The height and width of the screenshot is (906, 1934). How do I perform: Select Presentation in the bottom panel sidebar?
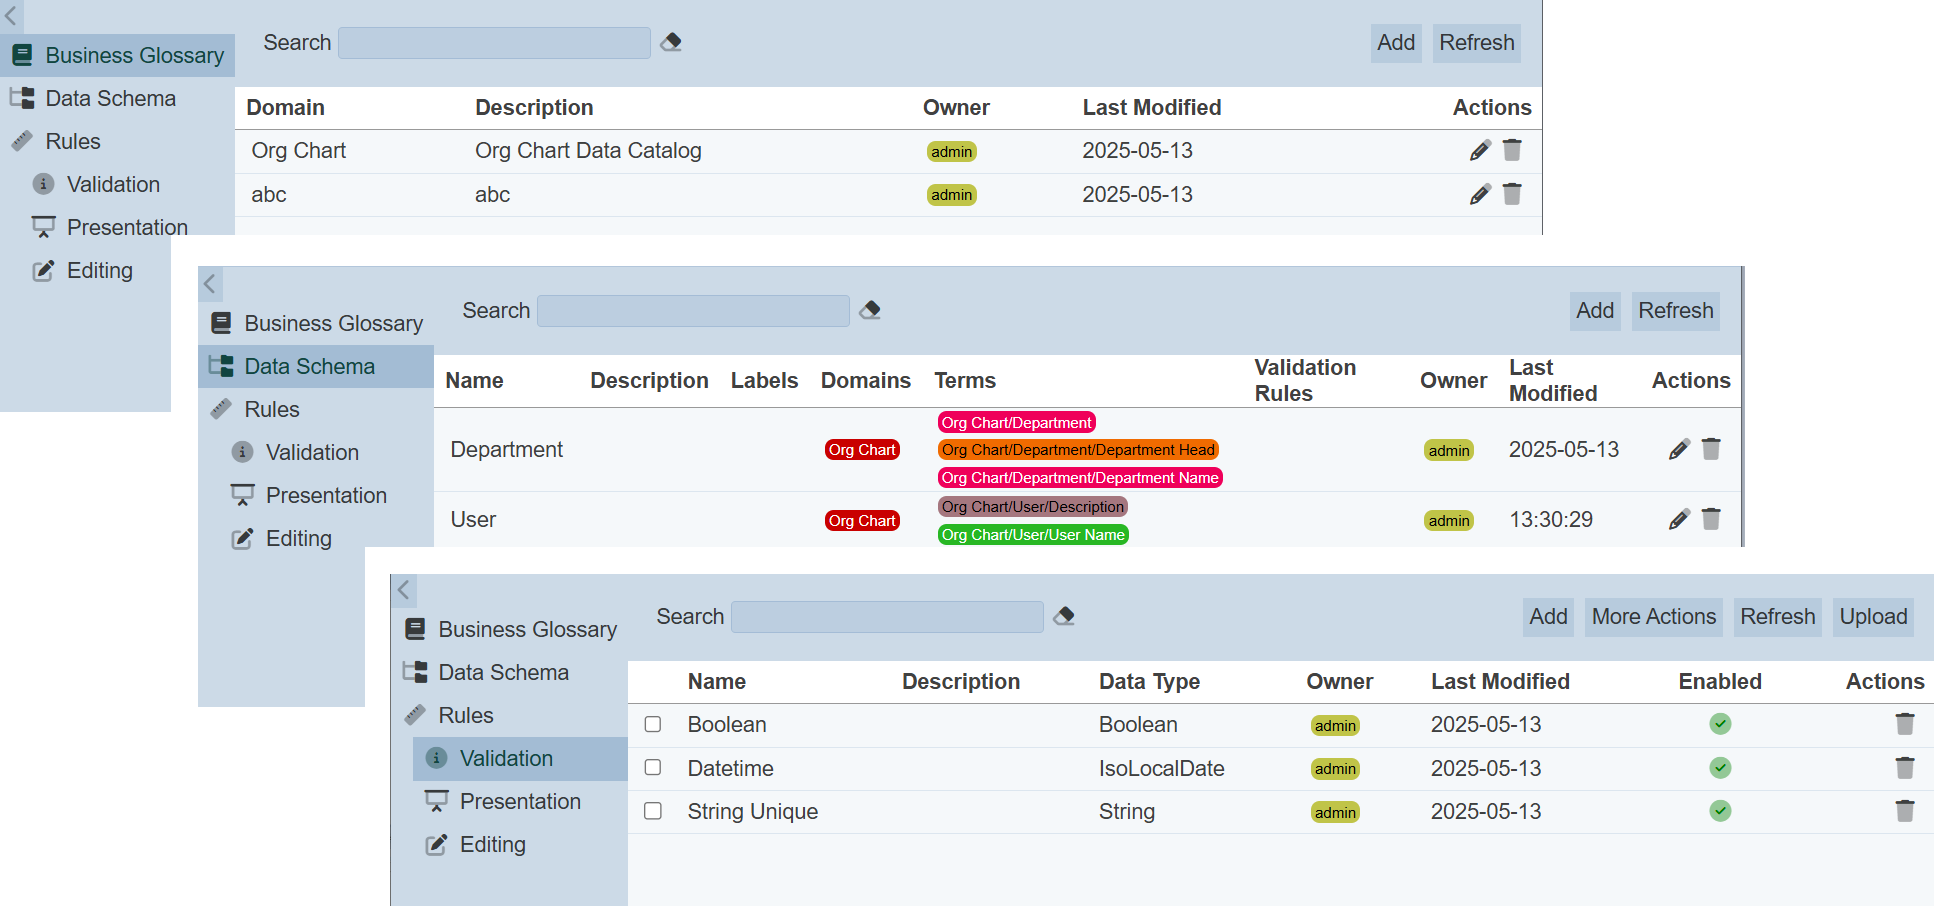point(519,802)
